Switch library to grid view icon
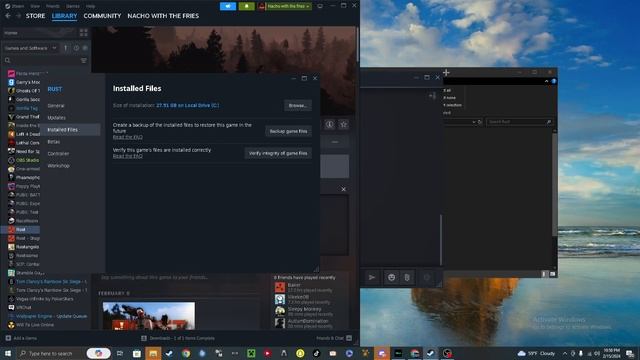640x360 pixels. [84, 33]
